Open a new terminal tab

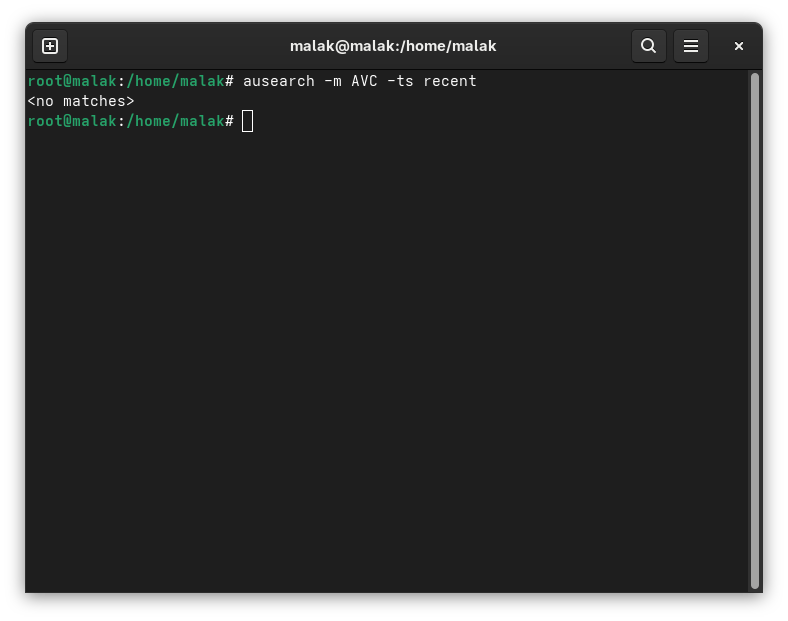50,46
